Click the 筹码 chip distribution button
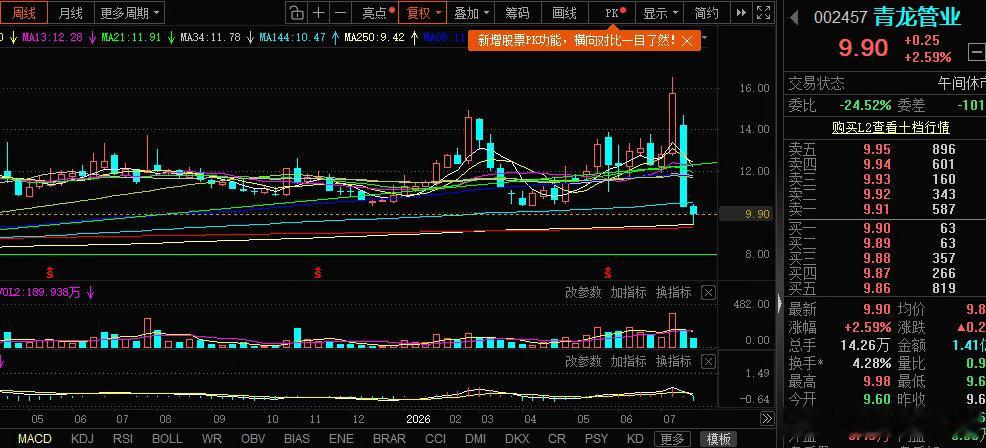Viewport: 986px width, 448px height. [x=518, y=13]
